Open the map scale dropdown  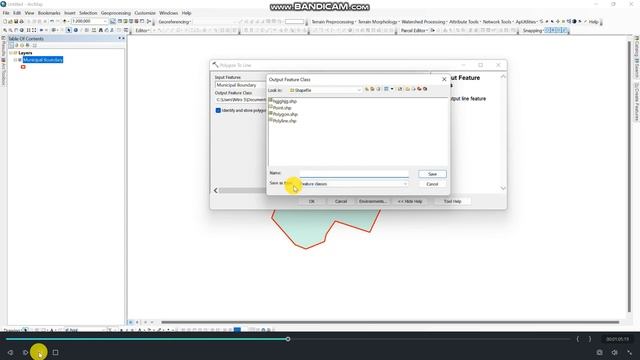tap(105, 21)
